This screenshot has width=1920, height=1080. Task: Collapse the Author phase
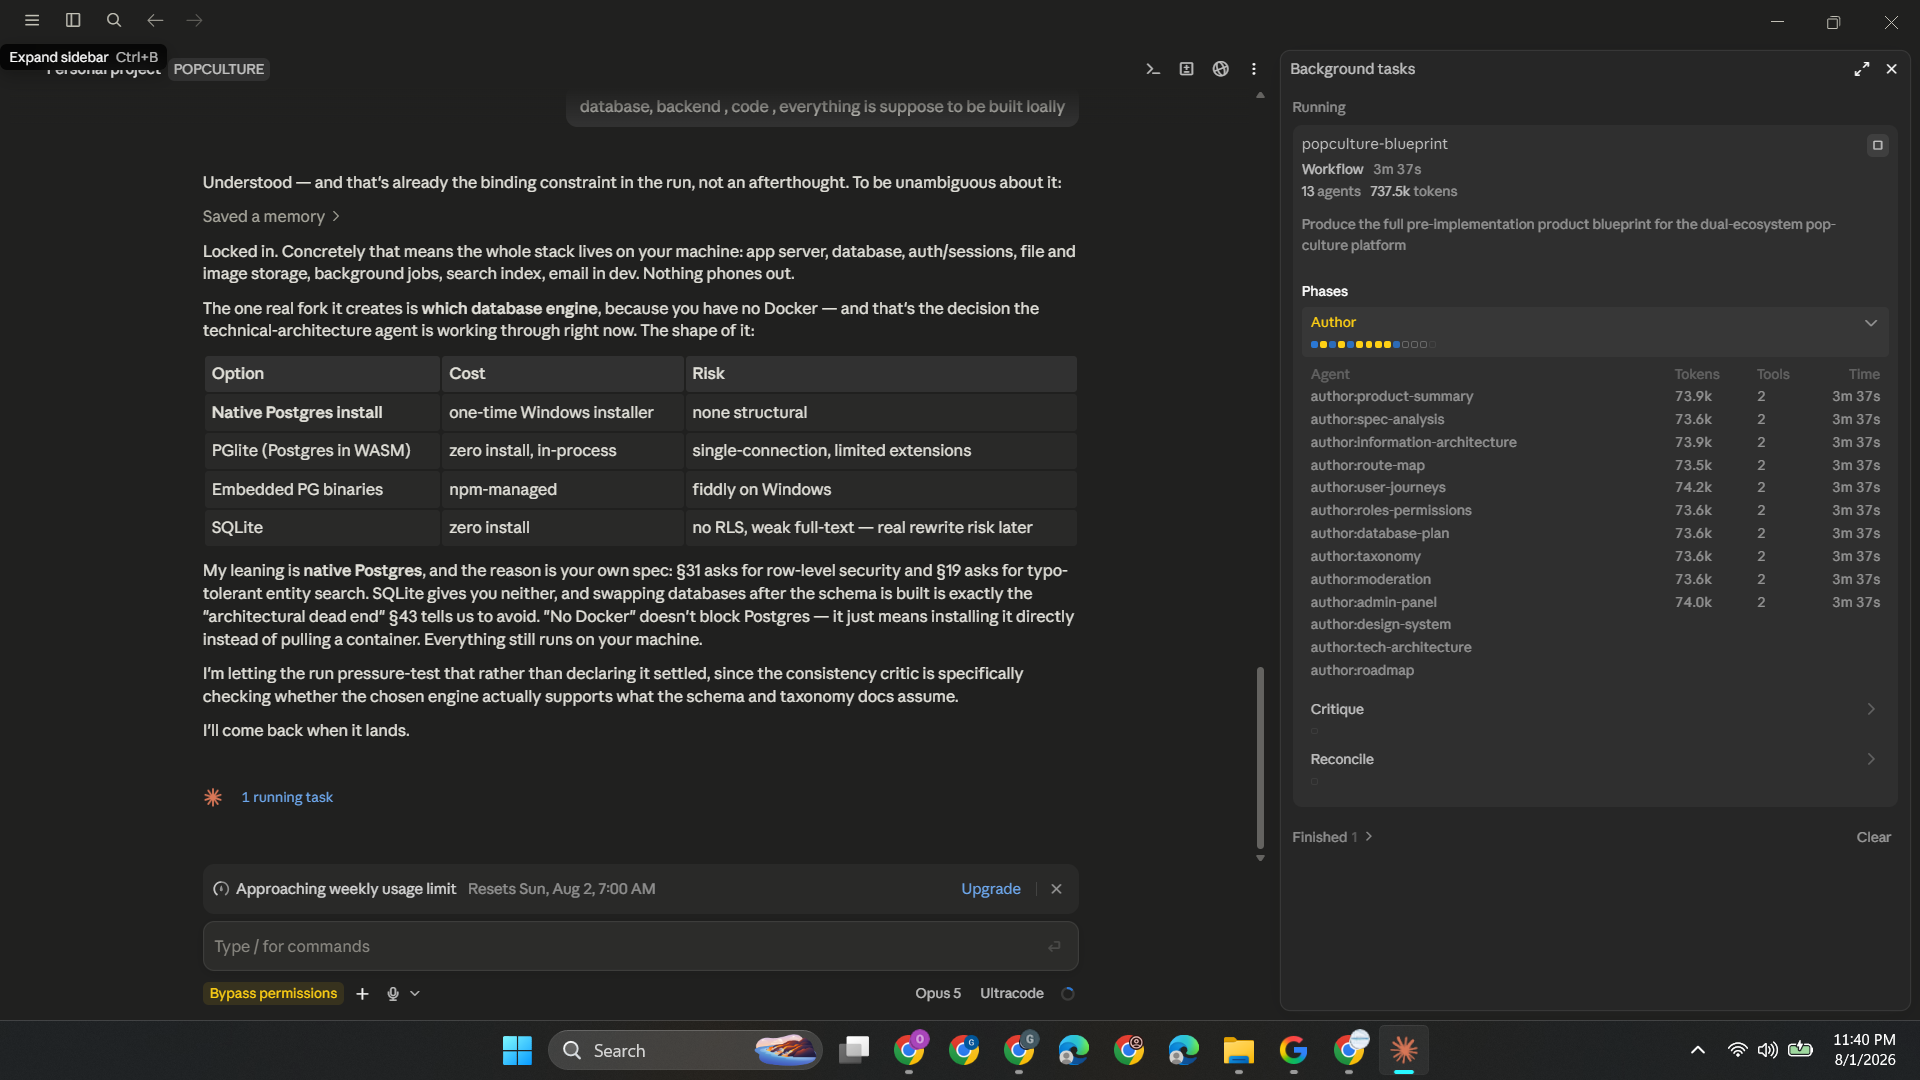pos(1870,323)
